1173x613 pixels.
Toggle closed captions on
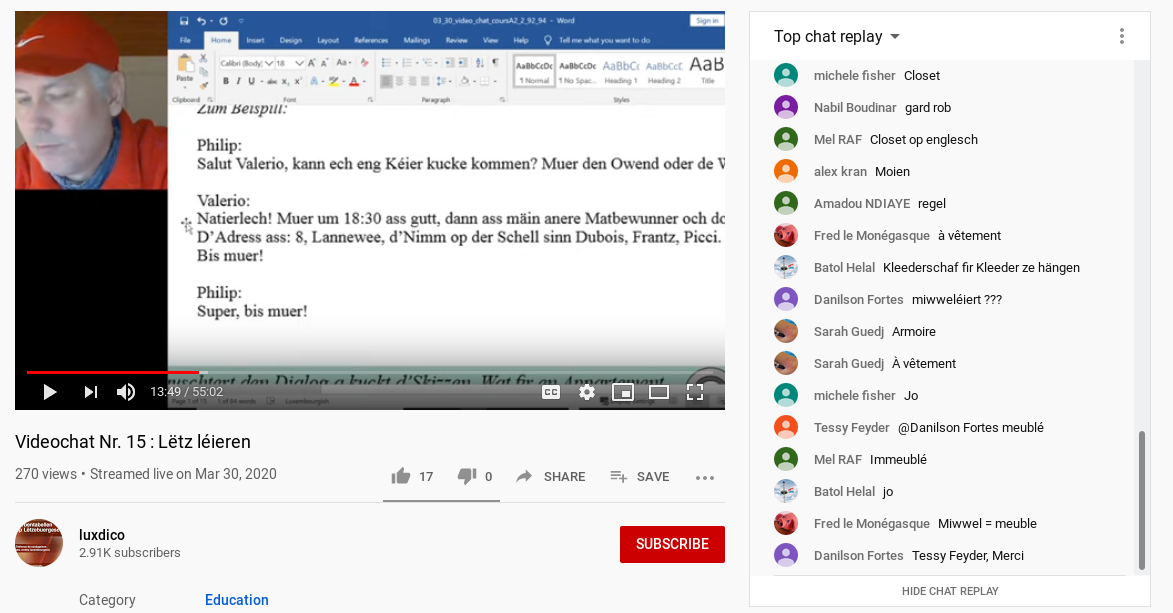(x=550, y=391)
